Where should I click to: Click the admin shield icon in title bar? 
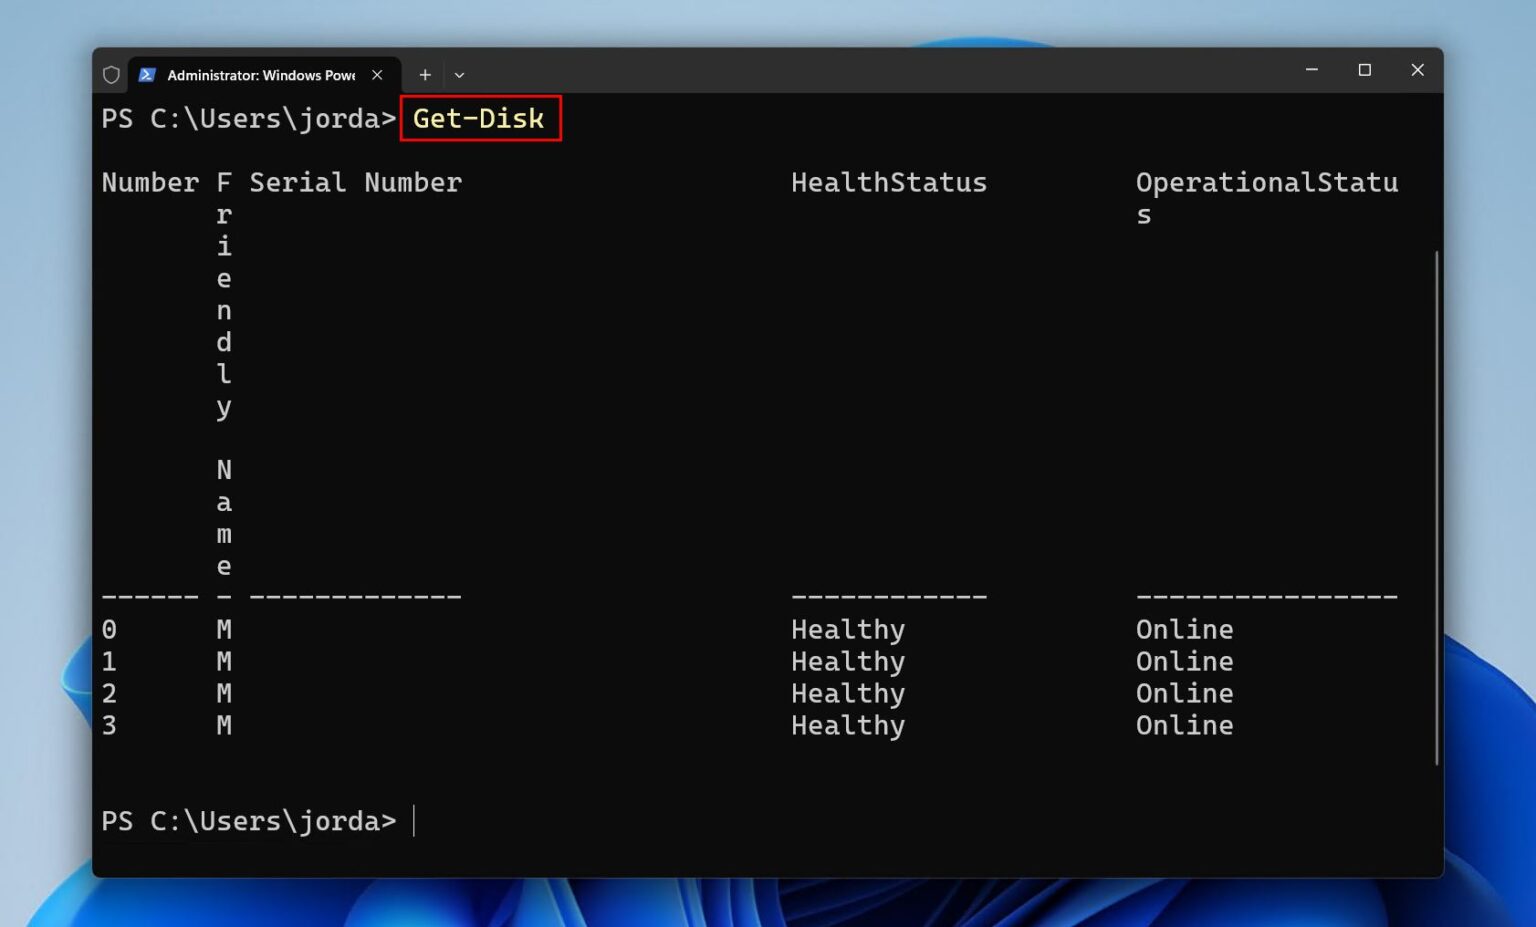(x=111, y=74)
